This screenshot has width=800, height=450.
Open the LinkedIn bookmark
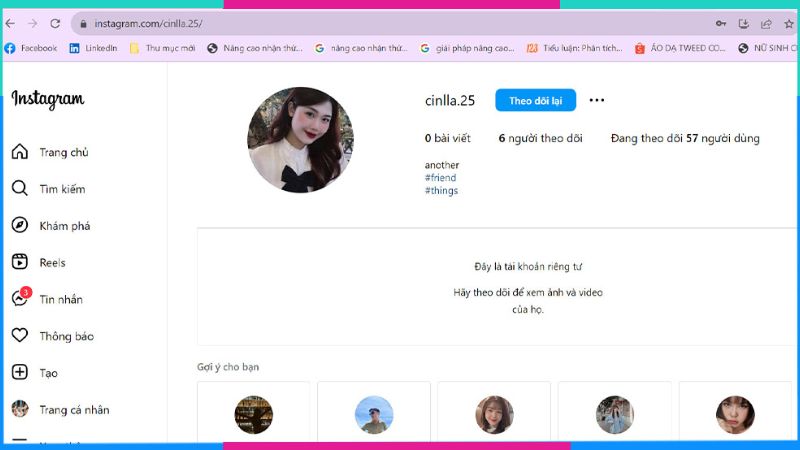(93, 48)
